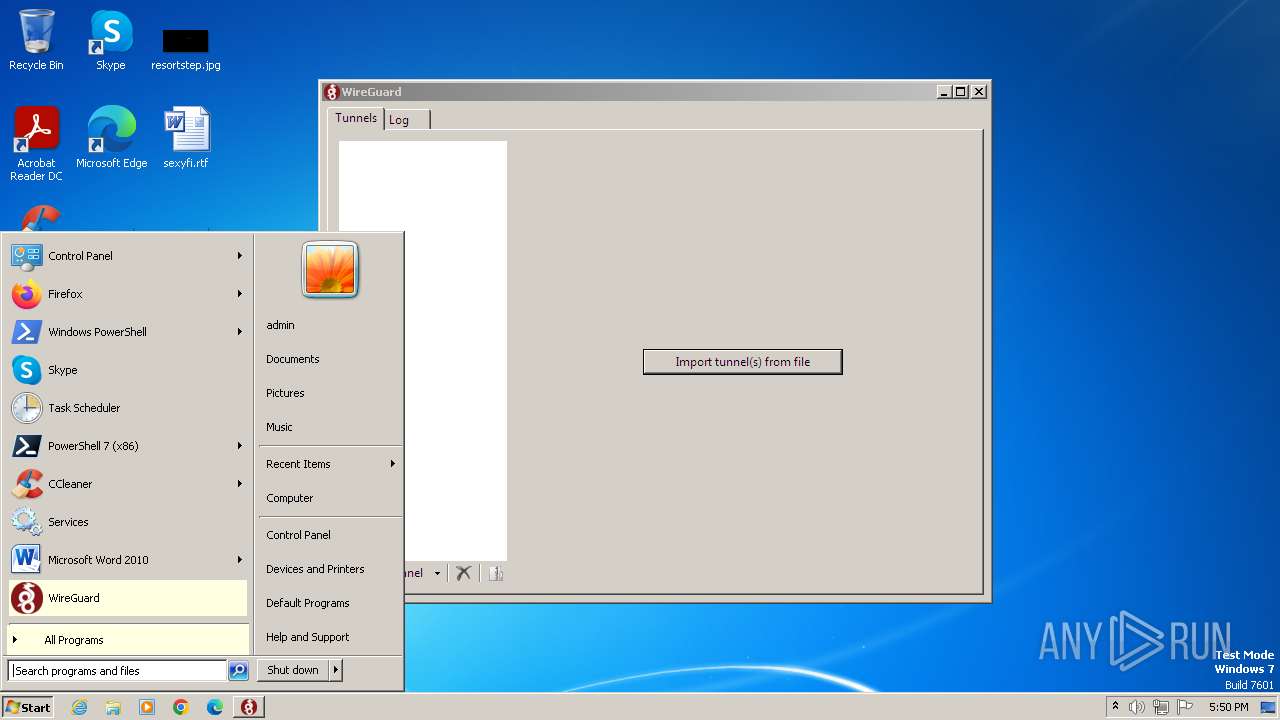Launch Microsoft Word 2010 from the Start menu
1280x720 pixels.
pos(127,560)
